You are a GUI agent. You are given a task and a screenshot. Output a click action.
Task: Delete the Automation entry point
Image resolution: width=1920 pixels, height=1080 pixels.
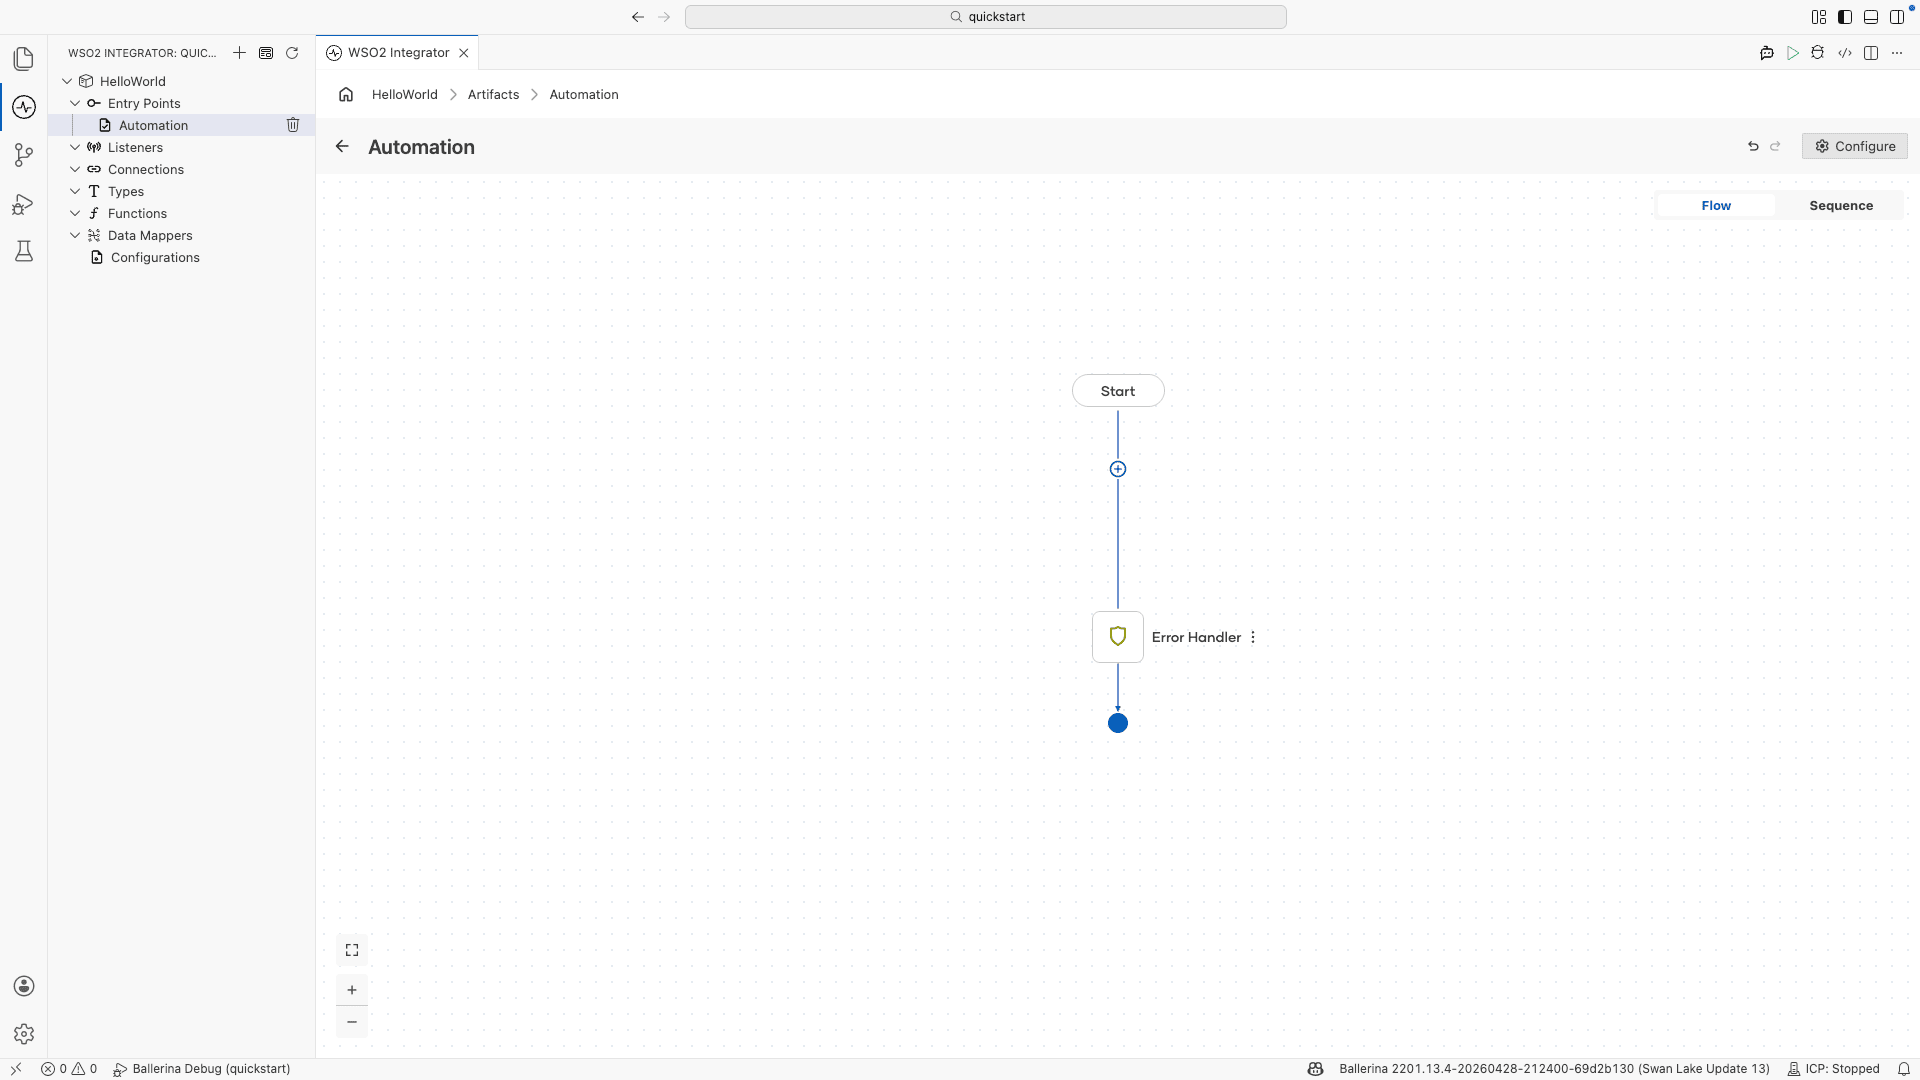tap(293, 125)
